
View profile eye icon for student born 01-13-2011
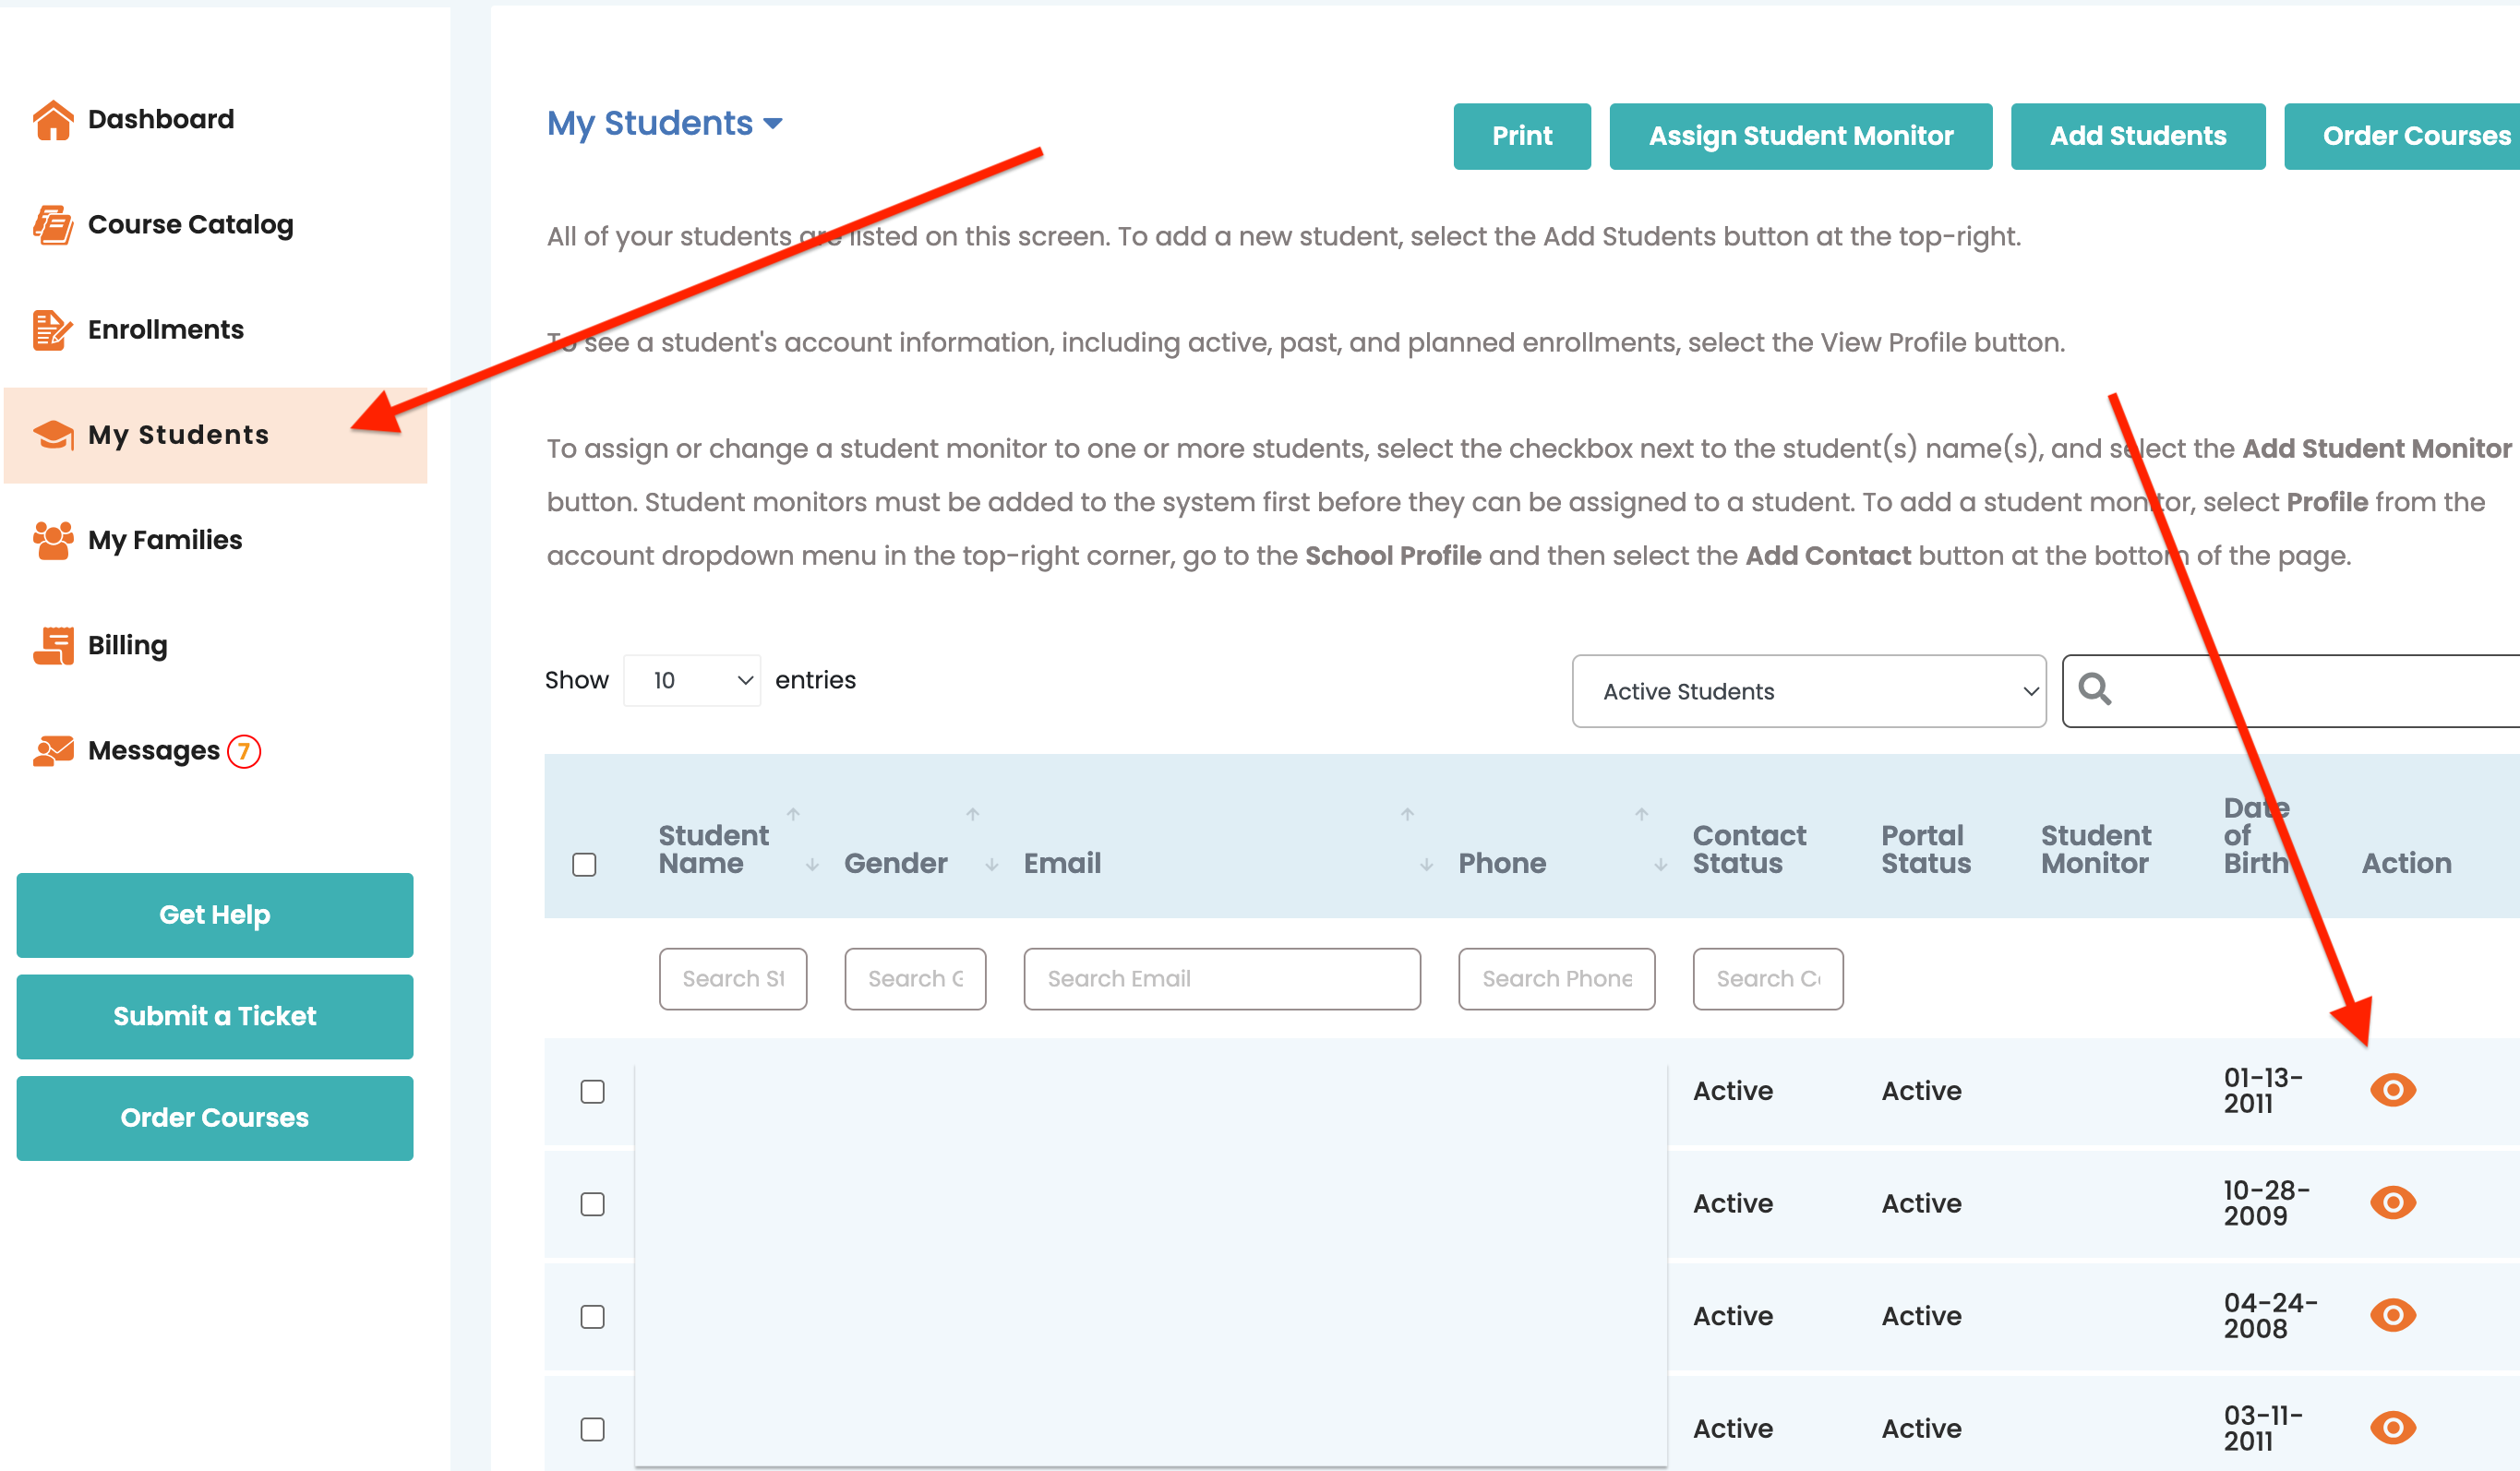(x=2392, y=1089)
